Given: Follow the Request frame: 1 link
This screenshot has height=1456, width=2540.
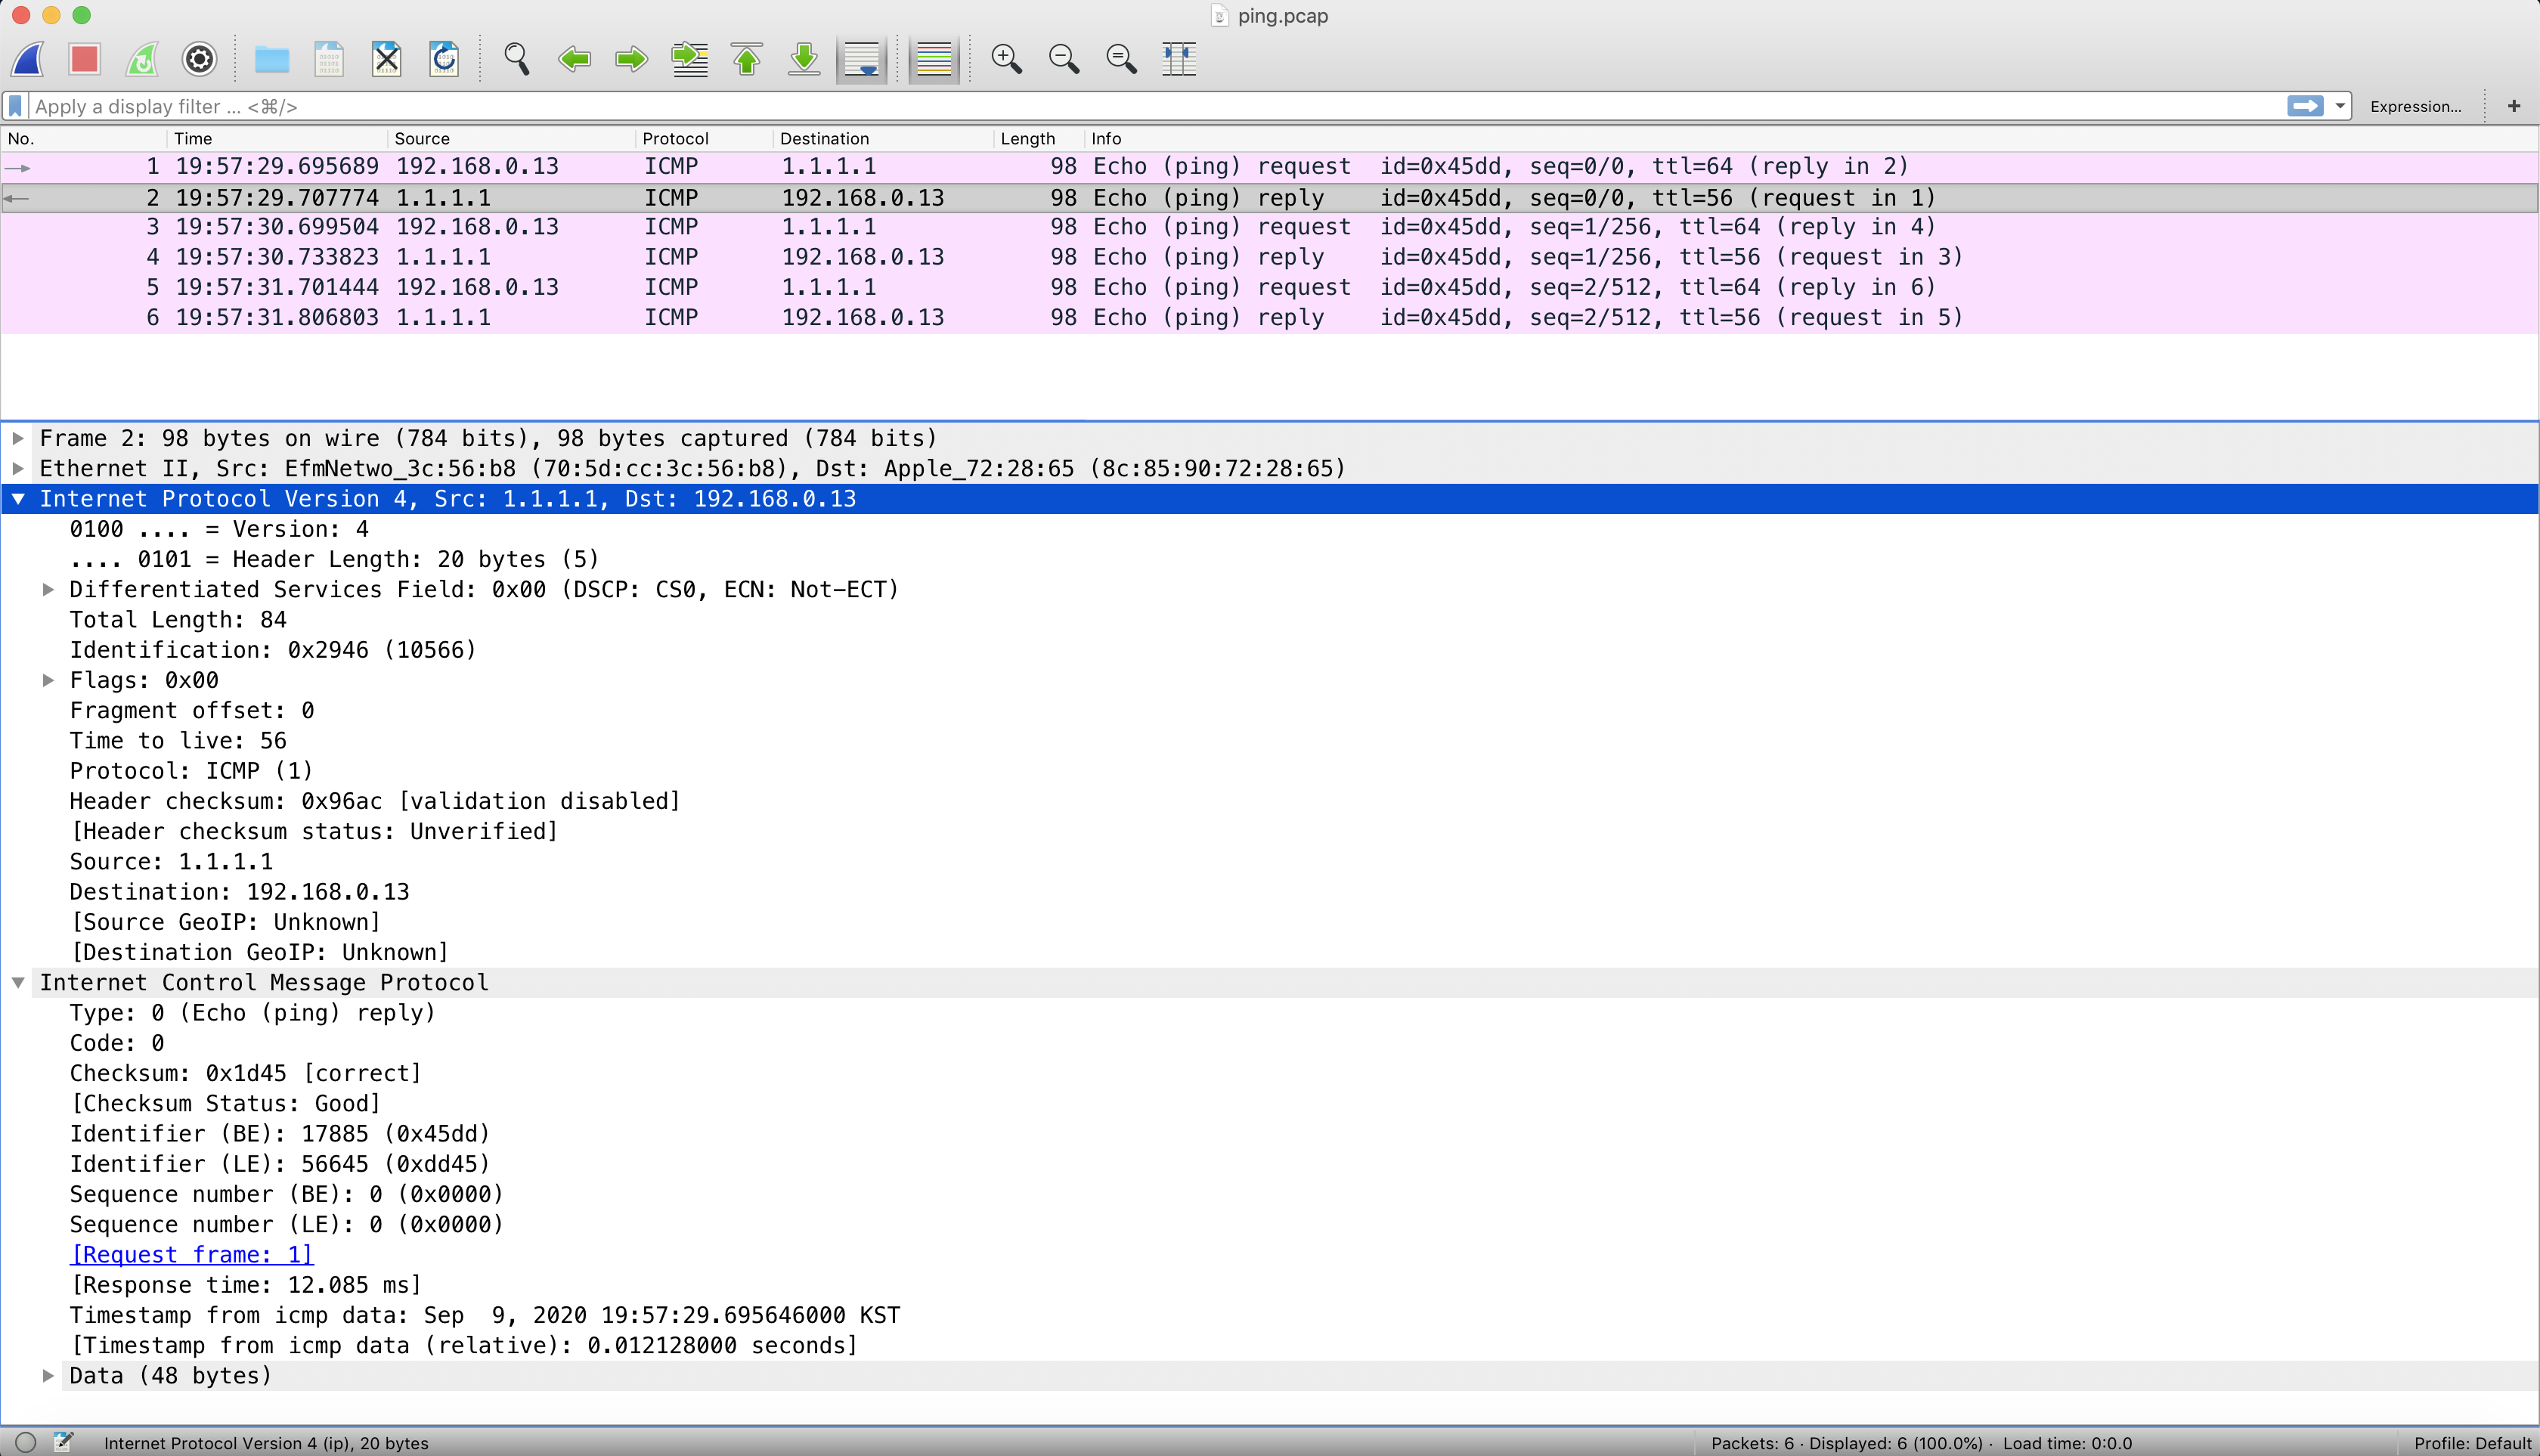Looking at the screenshot, I should 191,1255.
